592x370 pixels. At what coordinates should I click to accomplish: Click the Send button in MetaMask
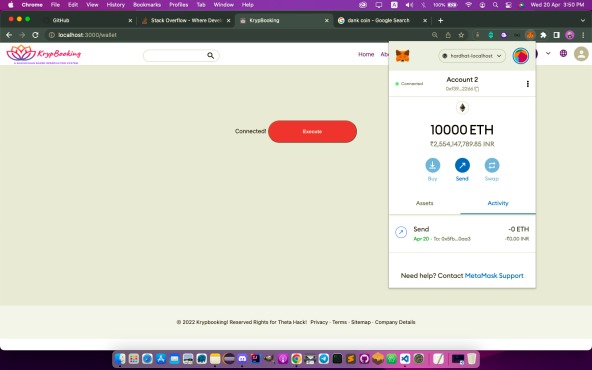(x=462, y=170)
